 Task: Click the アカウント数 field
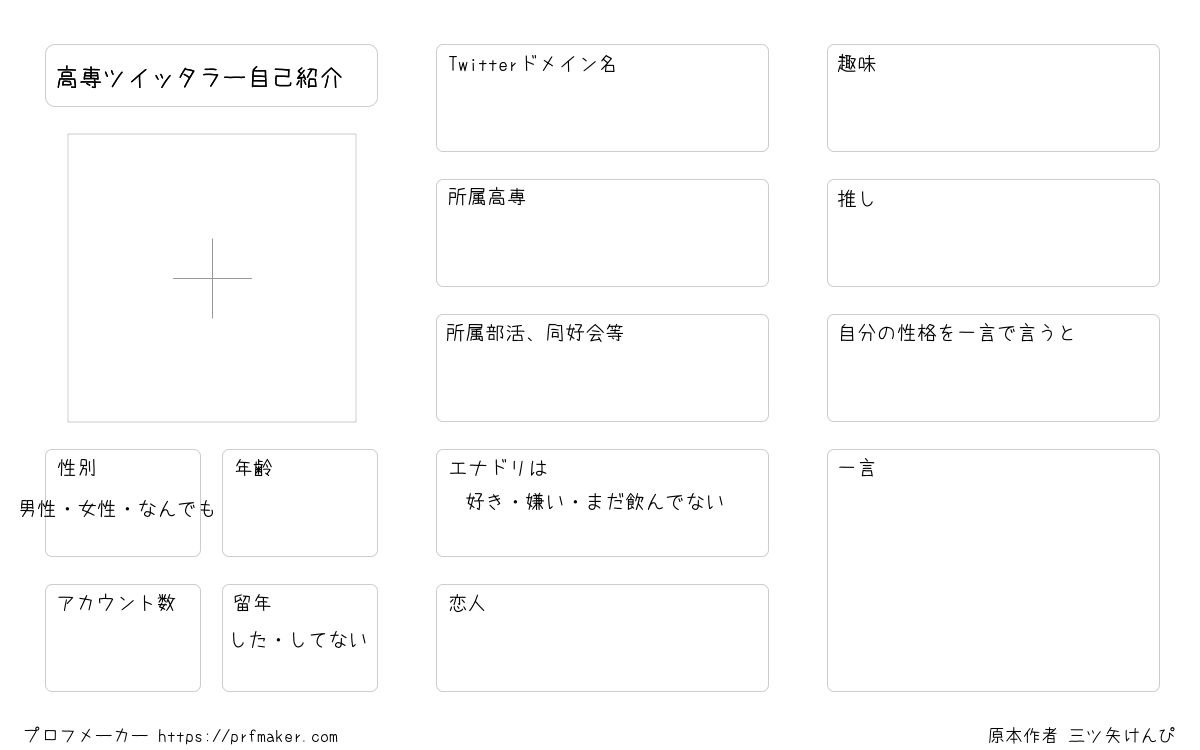point(123,638)
